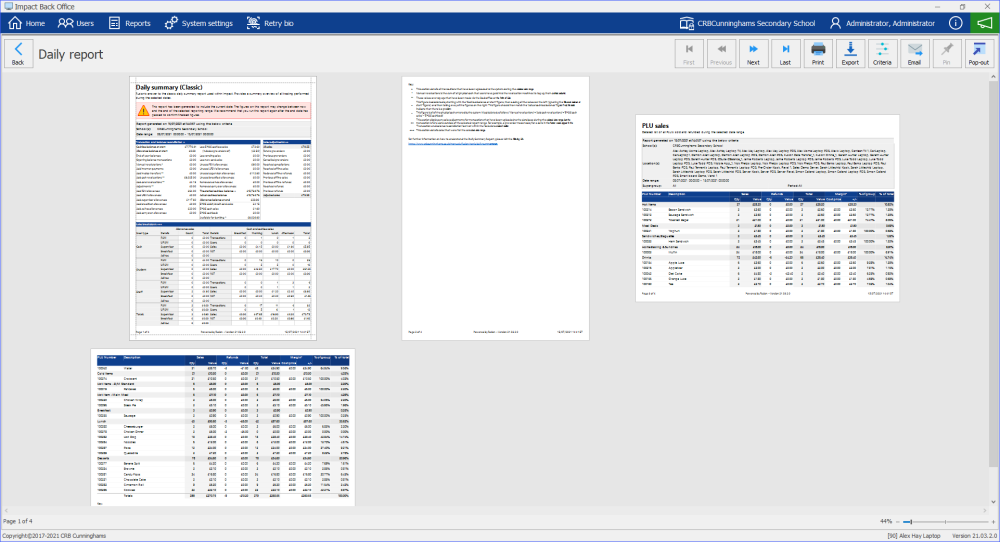Print the daily report
The image size is (1000, 542).
click(818, 54)
